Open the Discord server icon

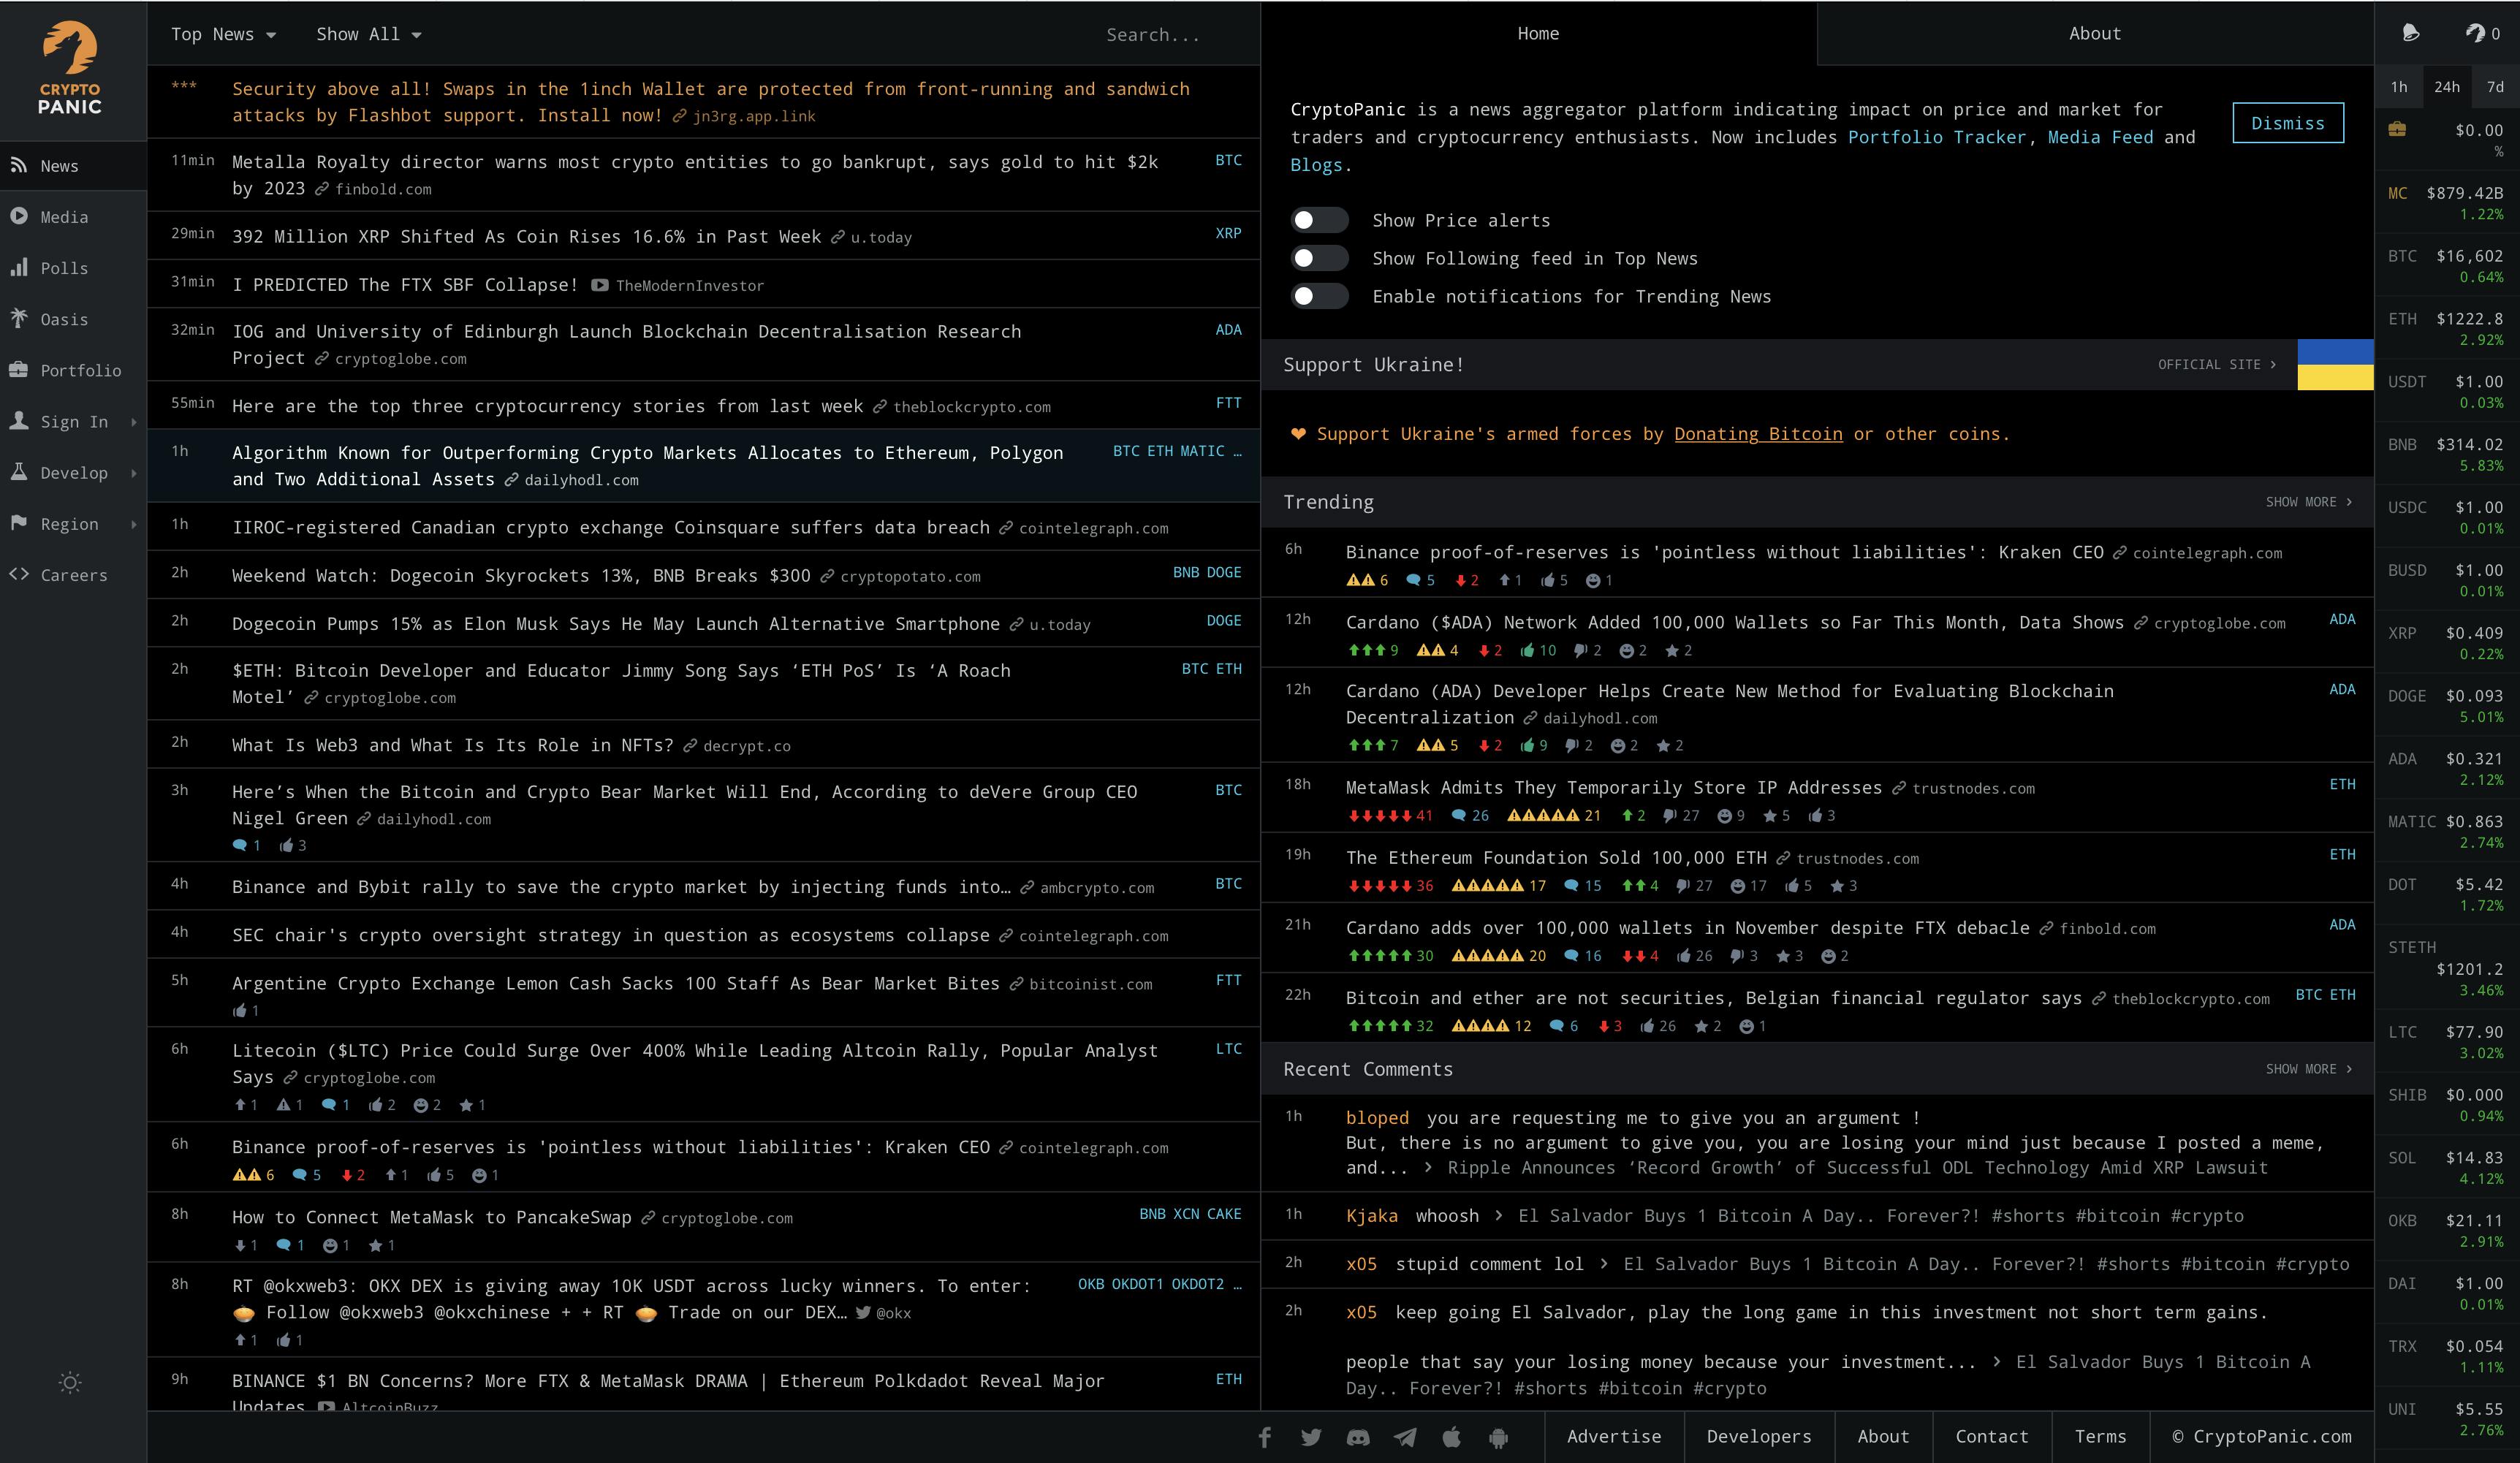point(1358,1437)
